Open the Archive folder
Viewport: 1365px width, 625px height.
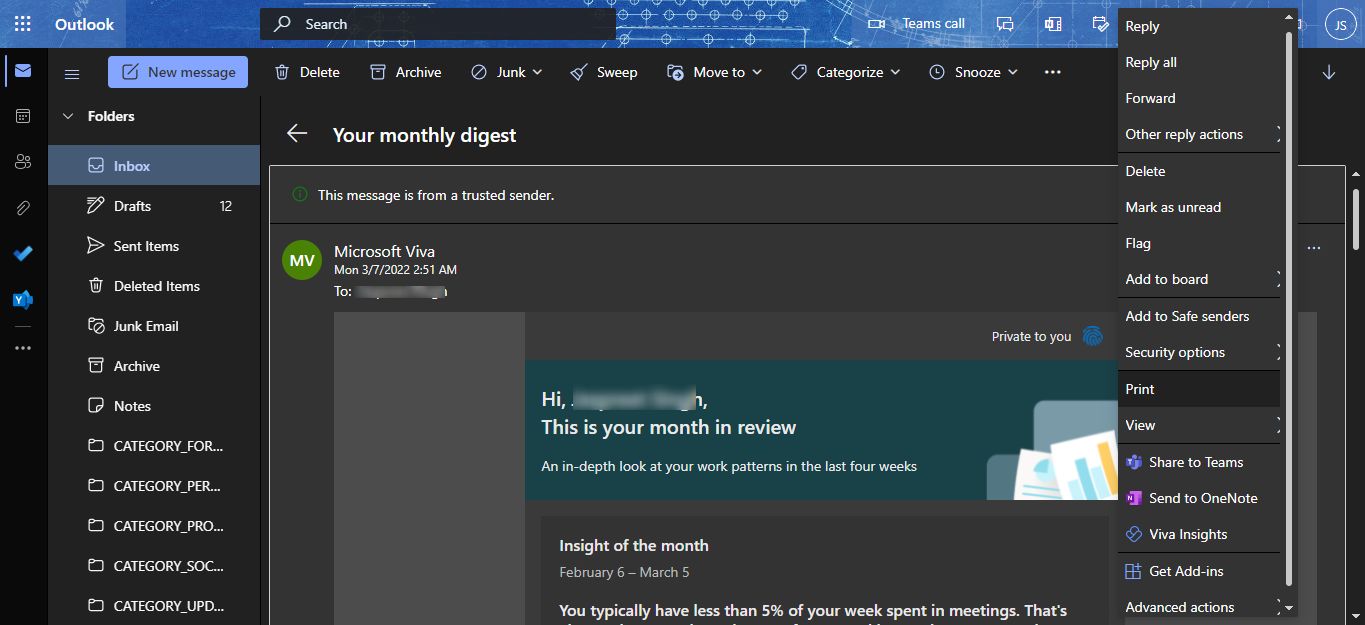[154, 366]
